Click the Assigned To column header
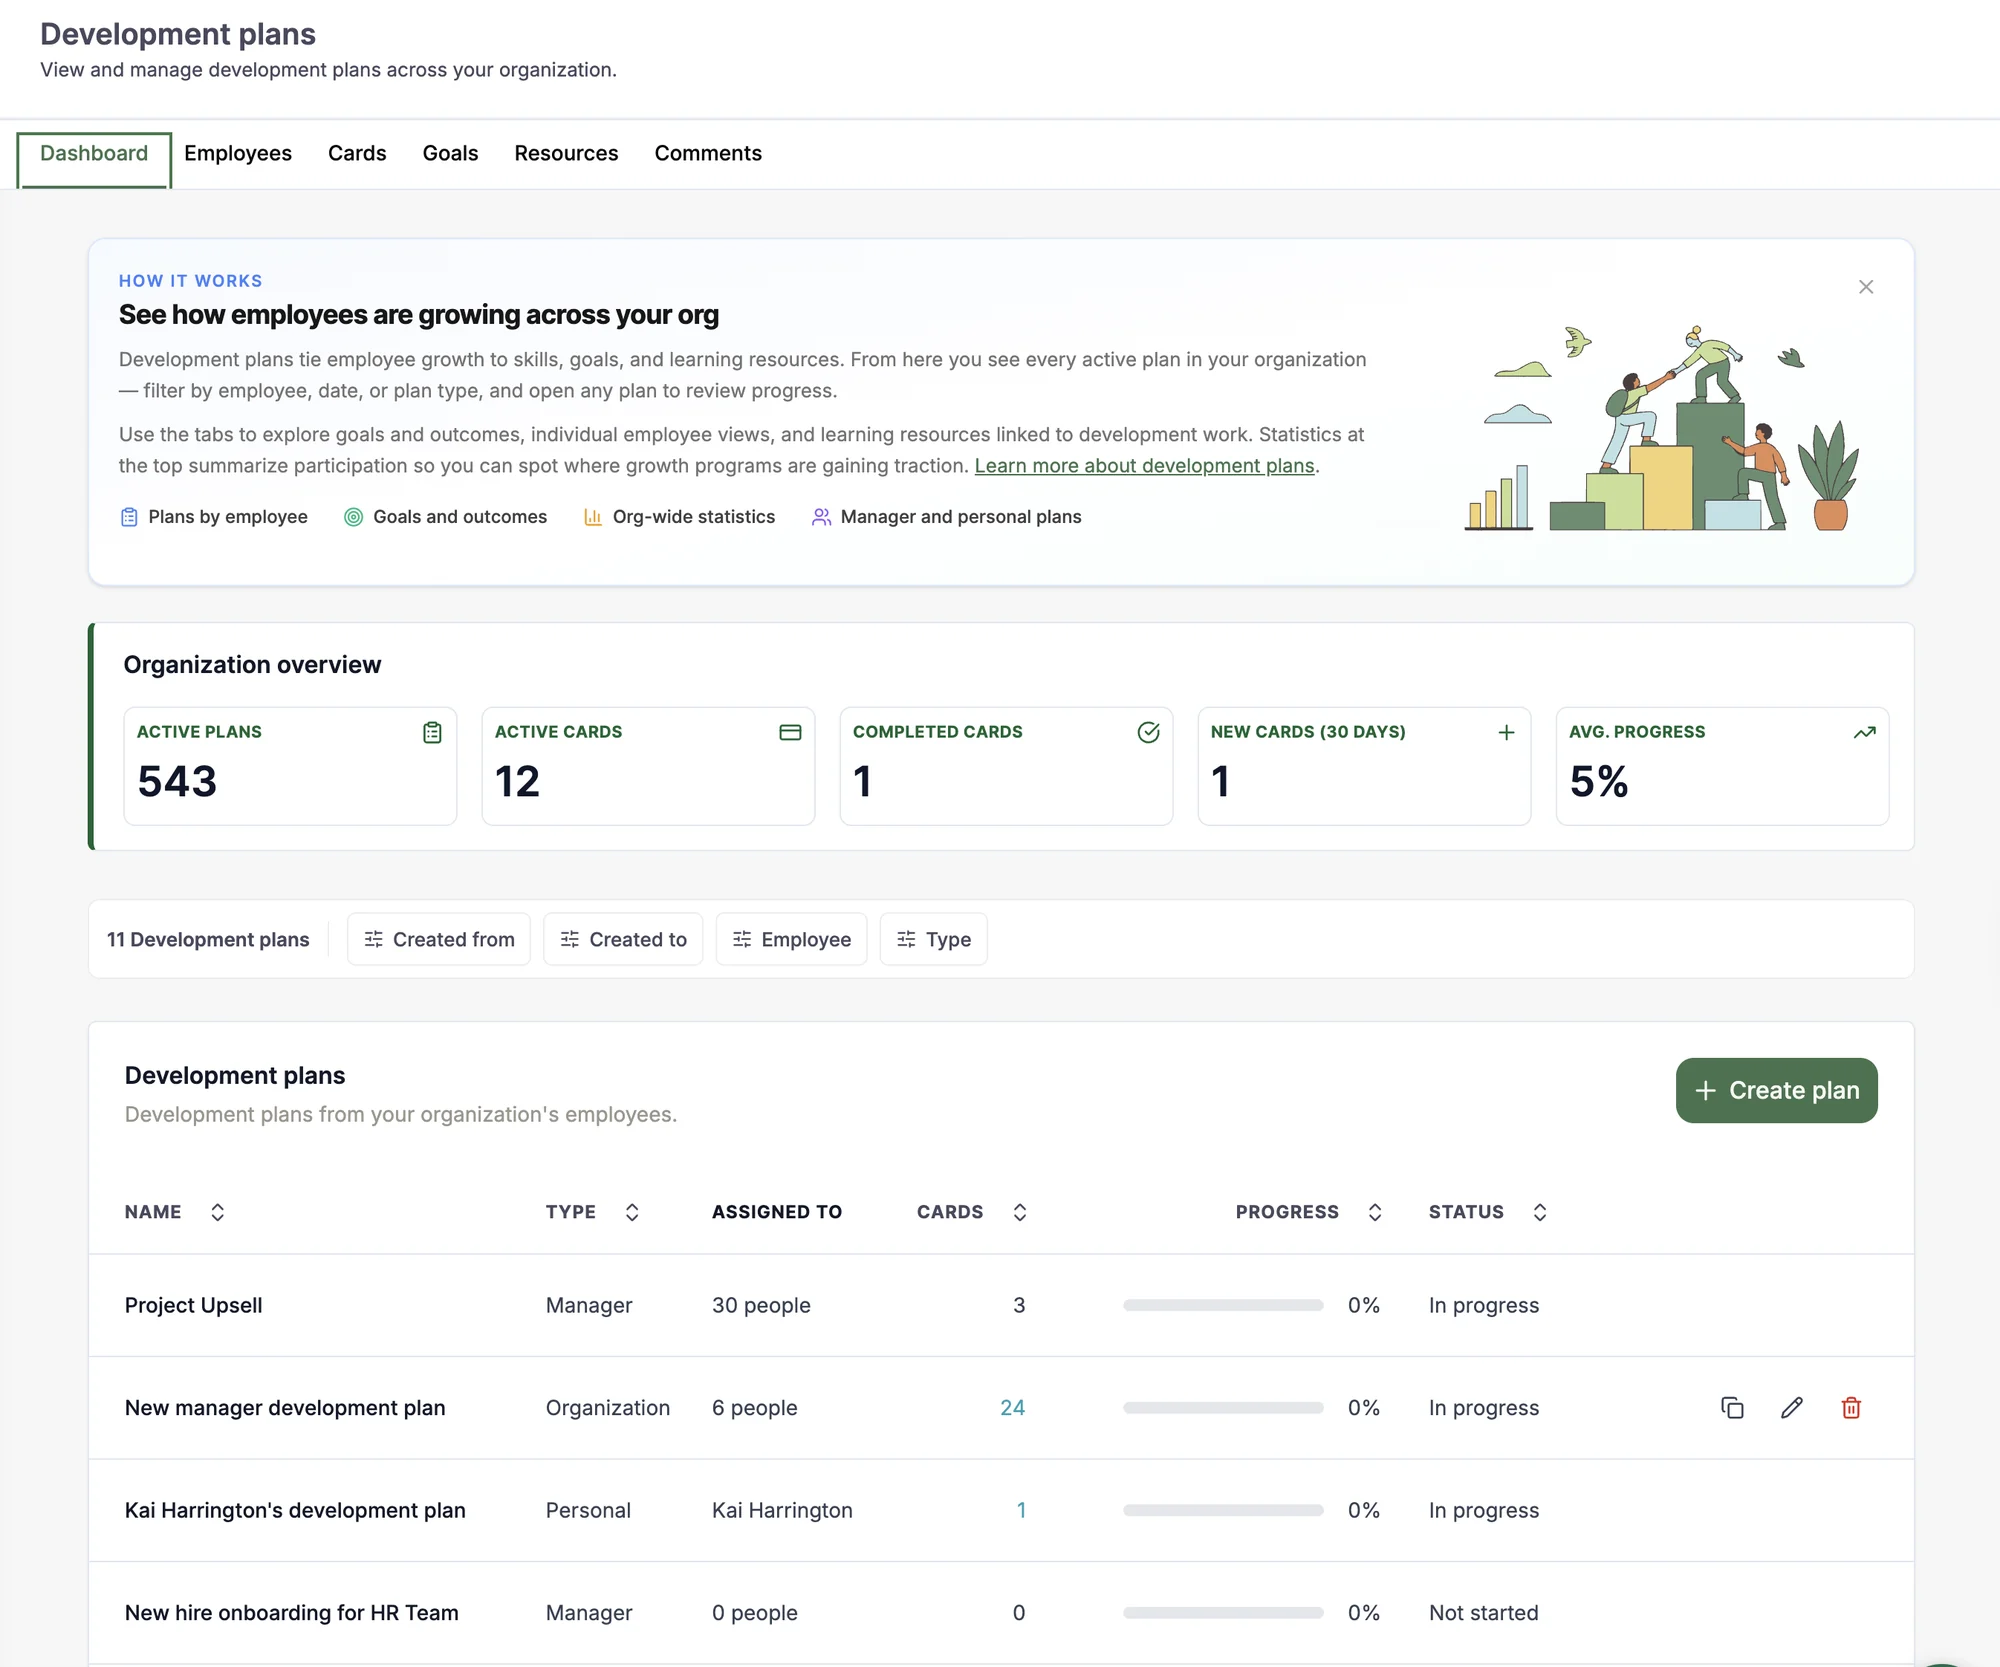The width and height of the screenshot is (2000, 1667). 777,1212
